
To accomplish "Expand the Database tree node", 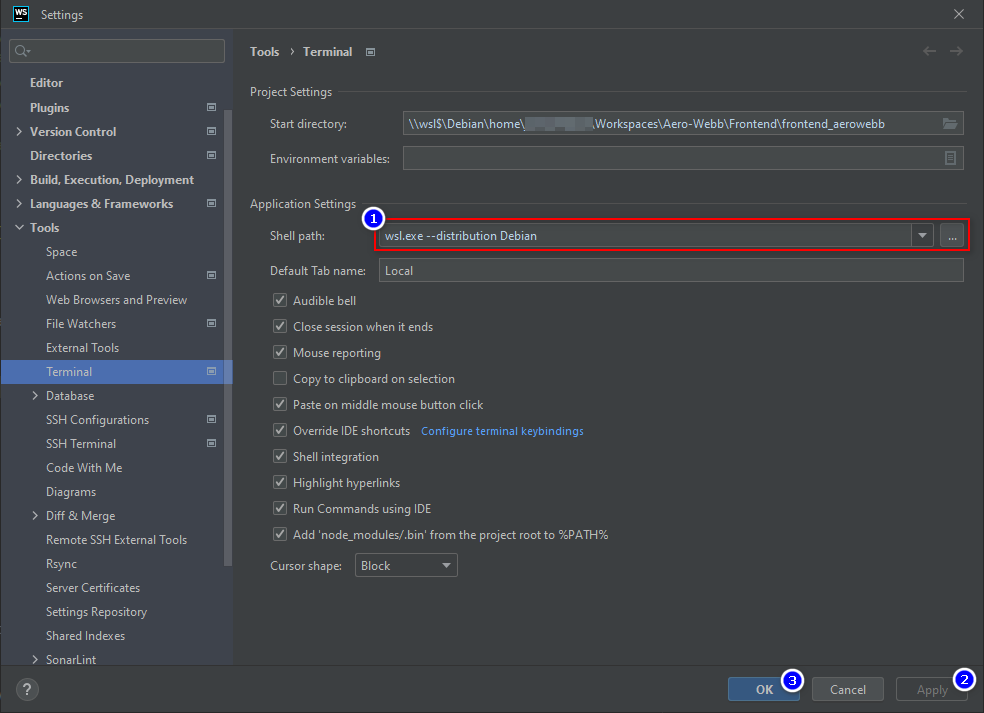I will tap(35, 395).
